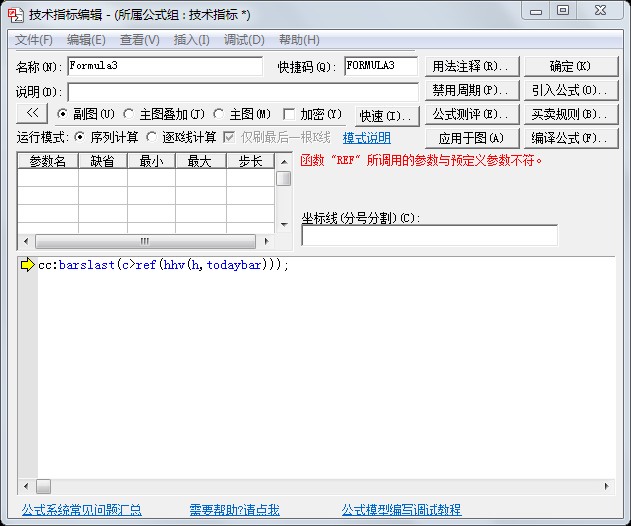631x526 pixels.
Task: Click the 买卖规则(B) button
Action: (571, 114)
